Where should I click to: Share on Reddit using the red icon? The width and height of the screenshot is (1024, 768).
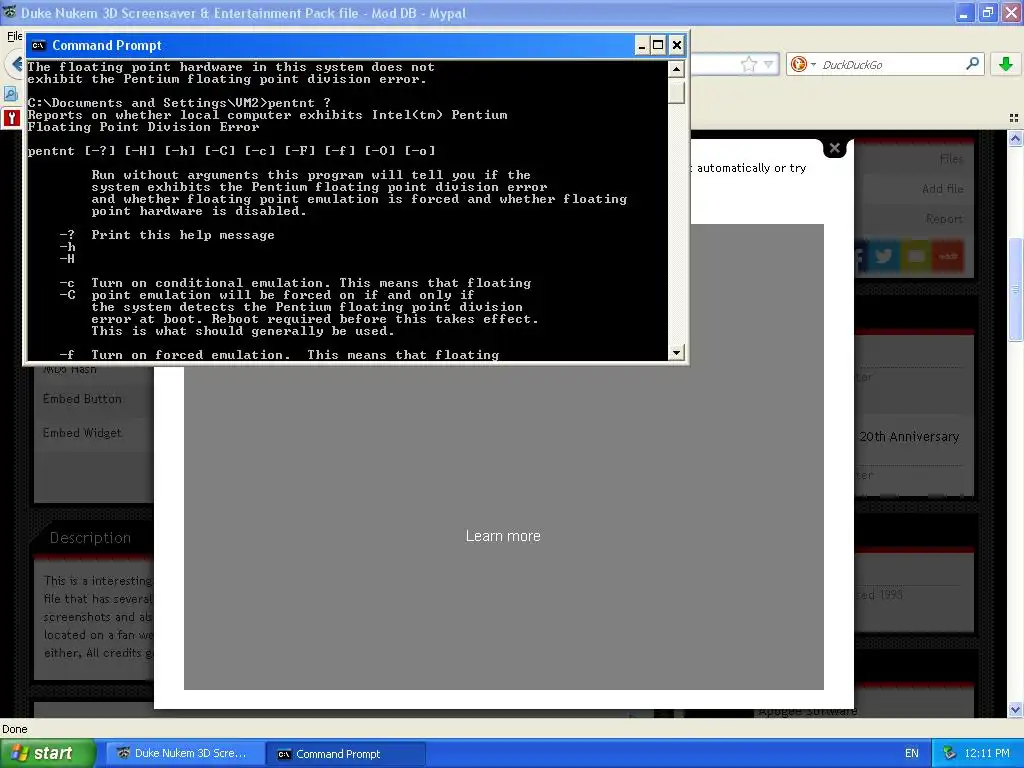[948, 257]
